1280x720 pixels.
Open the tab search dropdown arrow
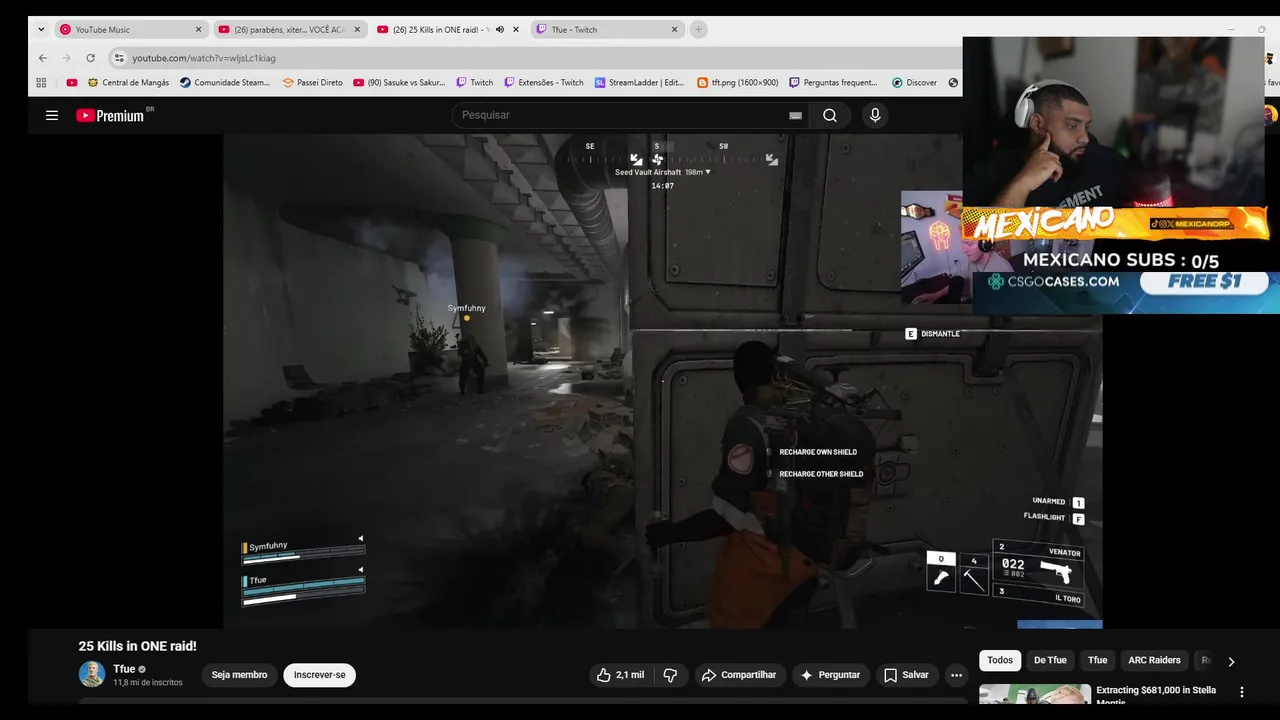pos(41,29)
